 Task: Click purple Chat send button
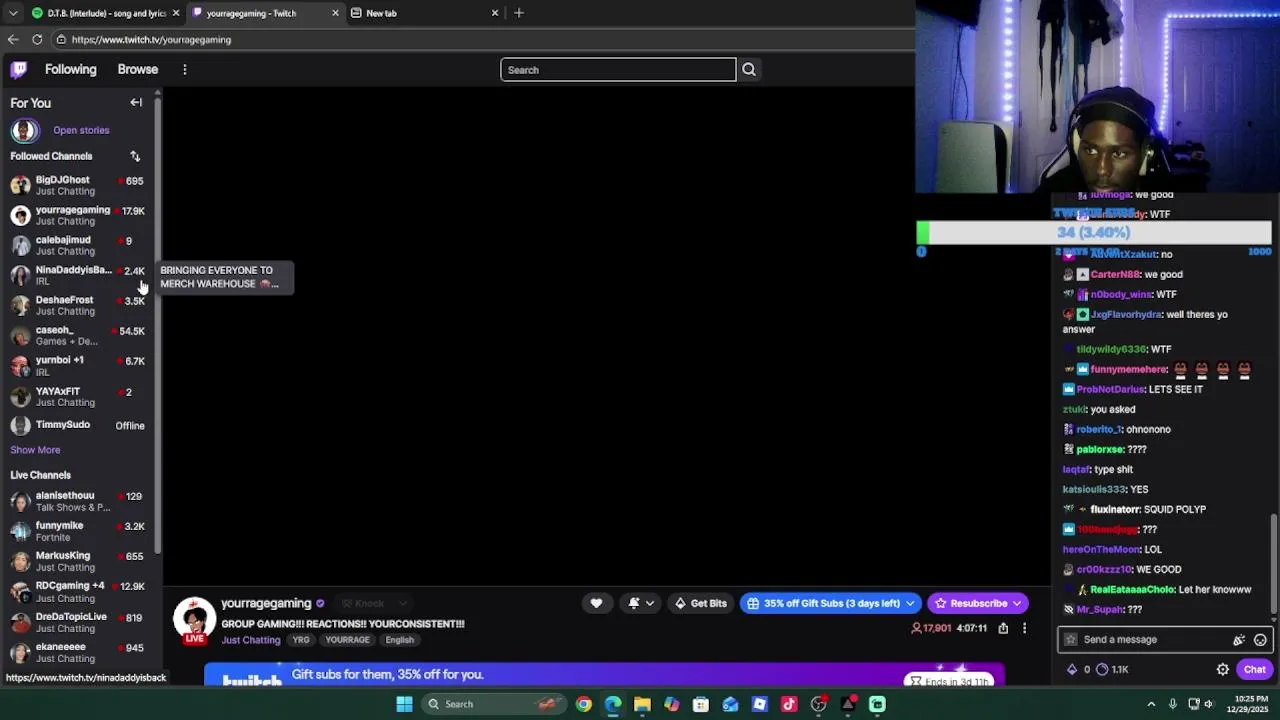(x=1255, y=669)
